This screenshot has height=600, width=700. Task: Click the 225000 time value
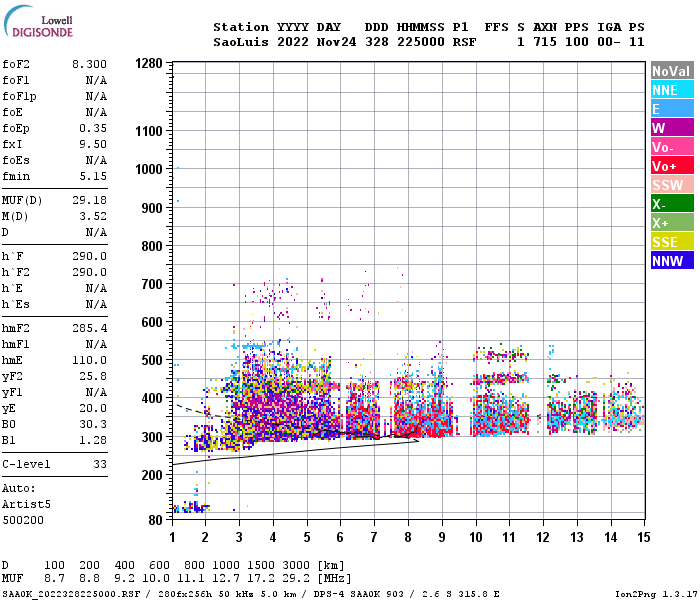tap(421, 42)
